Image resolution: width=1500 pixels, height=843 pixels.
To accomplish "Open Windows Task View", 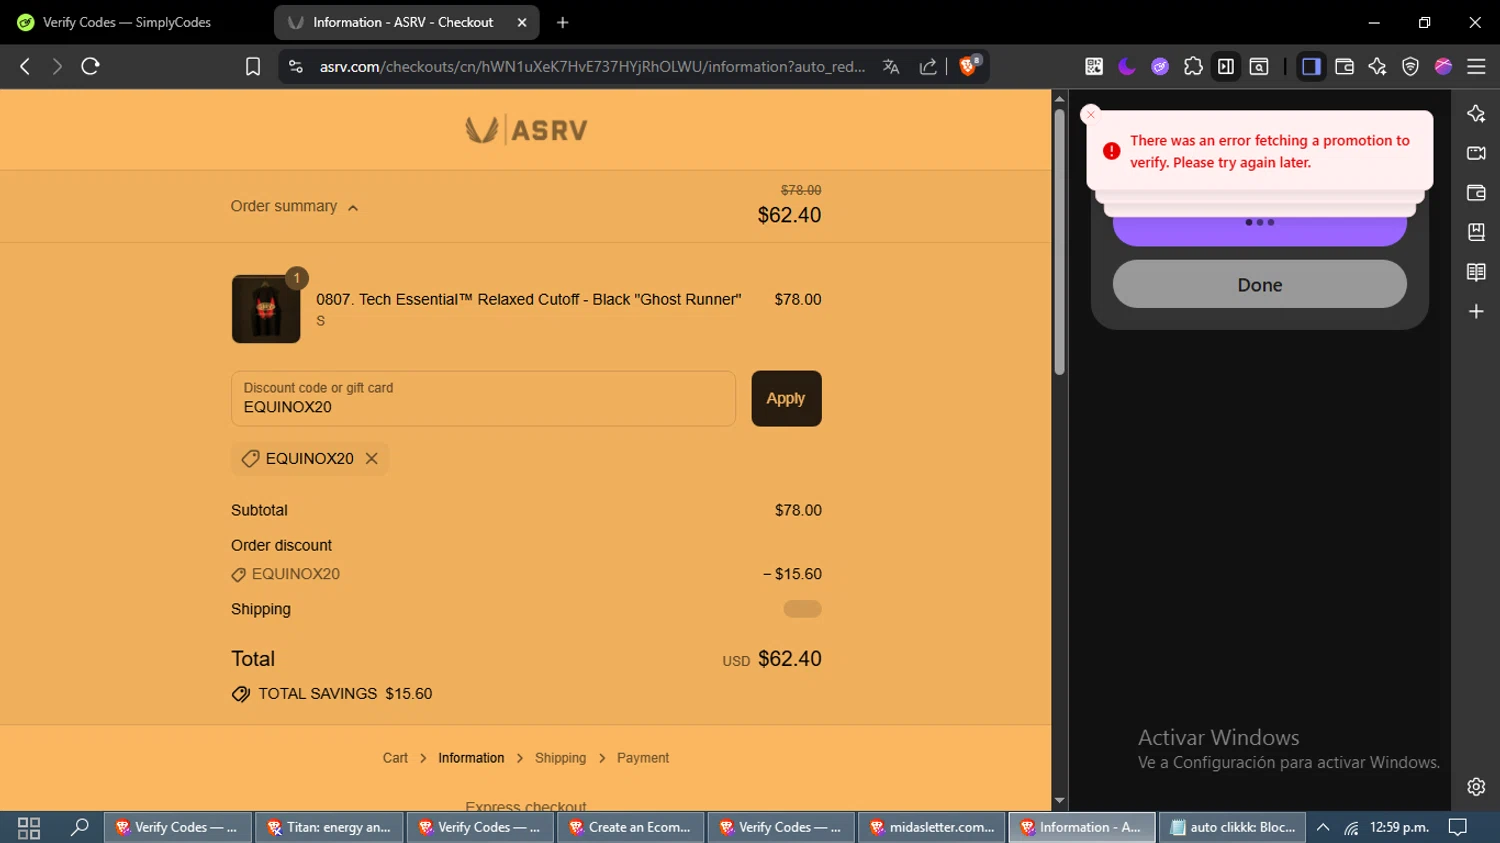I will click(x=29, y=827).
